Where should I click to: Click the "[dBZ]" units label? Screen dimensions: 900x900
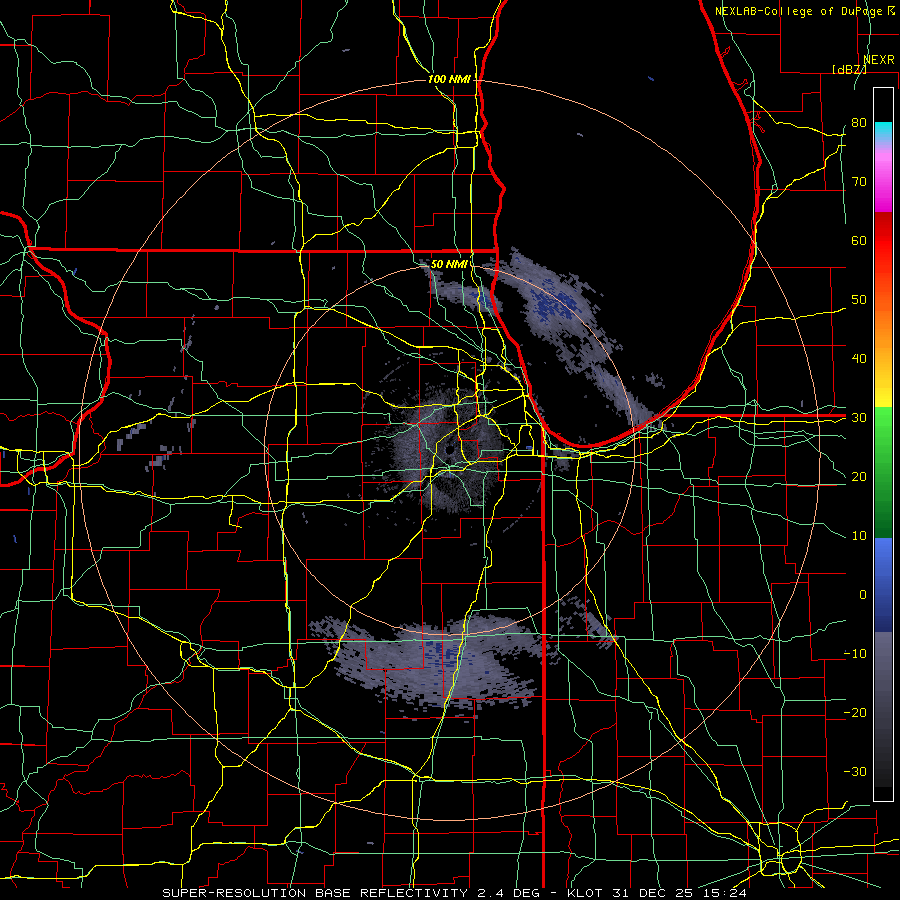pyautogui.click(x=849, y=69)
